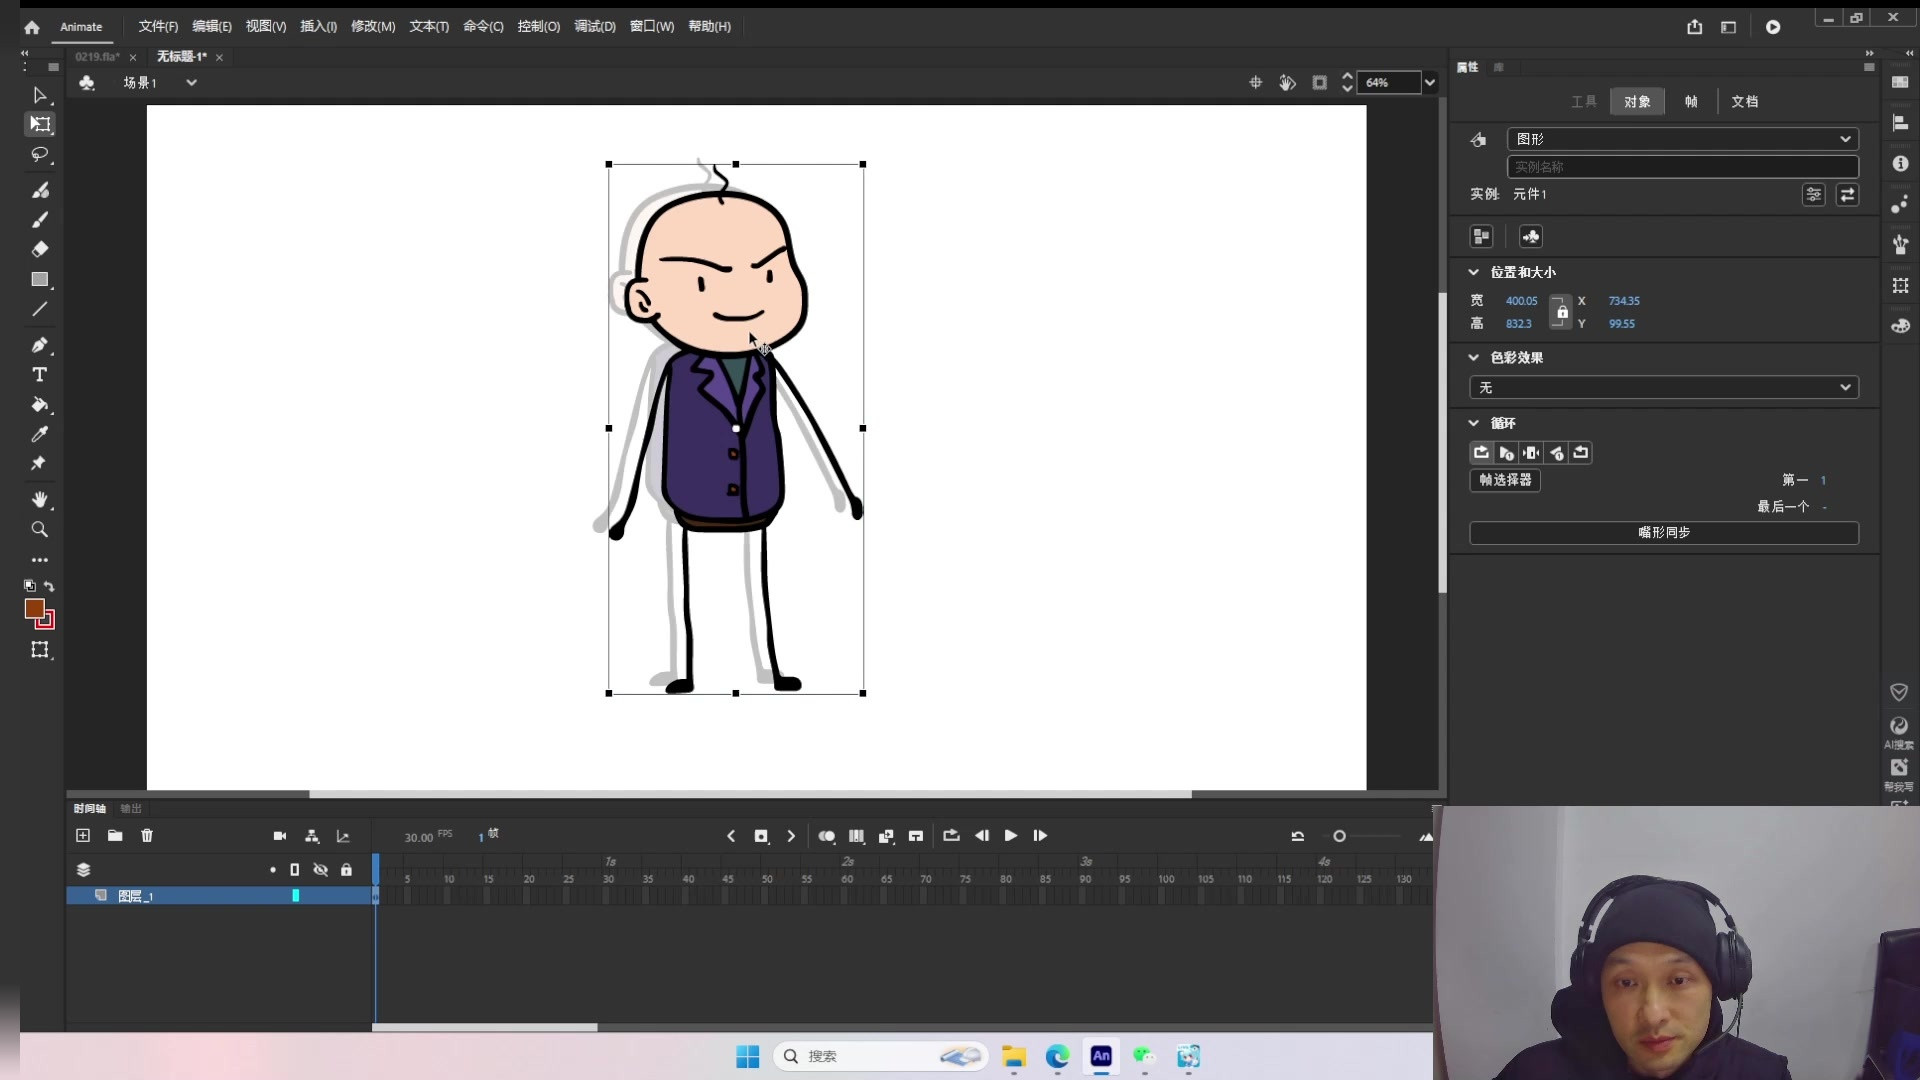
Task: Click the clip content outside stage icon
Action: [1320, 83]
